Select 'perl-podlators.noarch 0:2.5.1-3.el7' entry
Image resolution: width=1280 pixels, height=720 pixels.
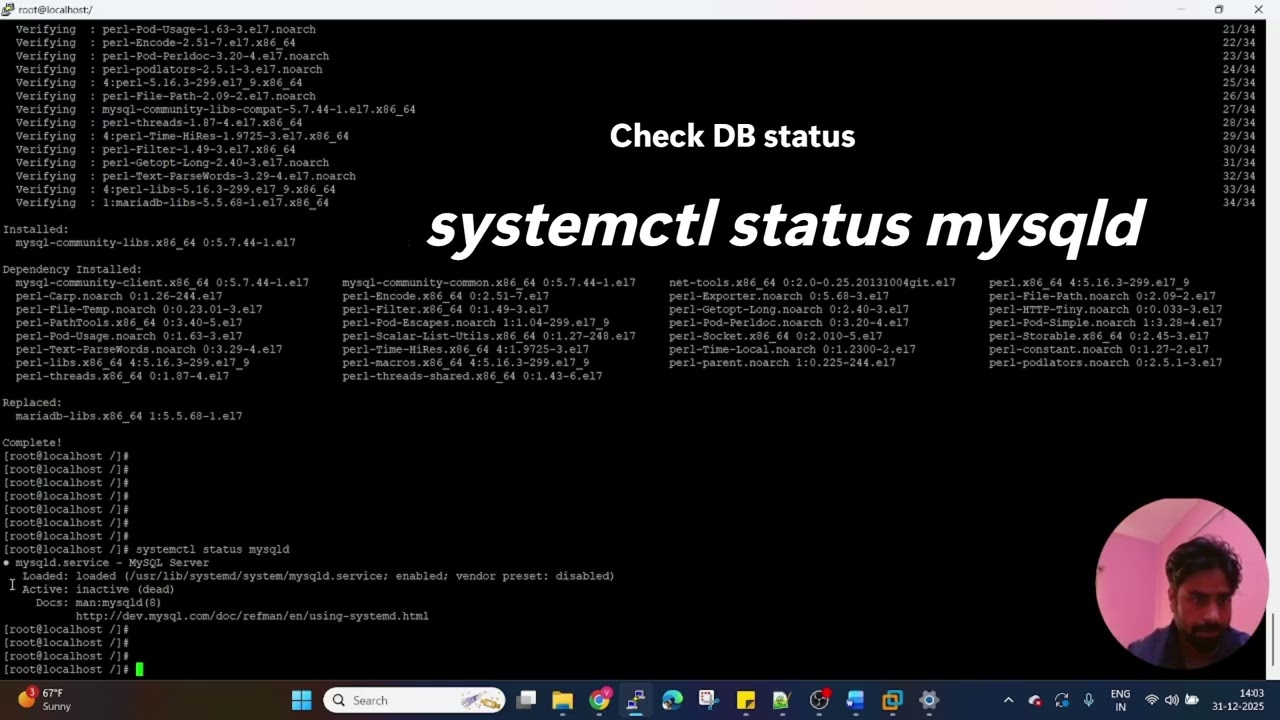(x=1106, y=363)
